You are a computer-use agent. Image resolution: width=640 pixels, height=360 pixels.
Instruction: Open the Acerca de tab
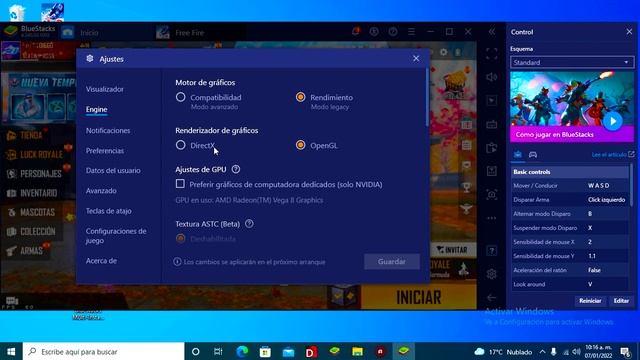tap(101, 261)
